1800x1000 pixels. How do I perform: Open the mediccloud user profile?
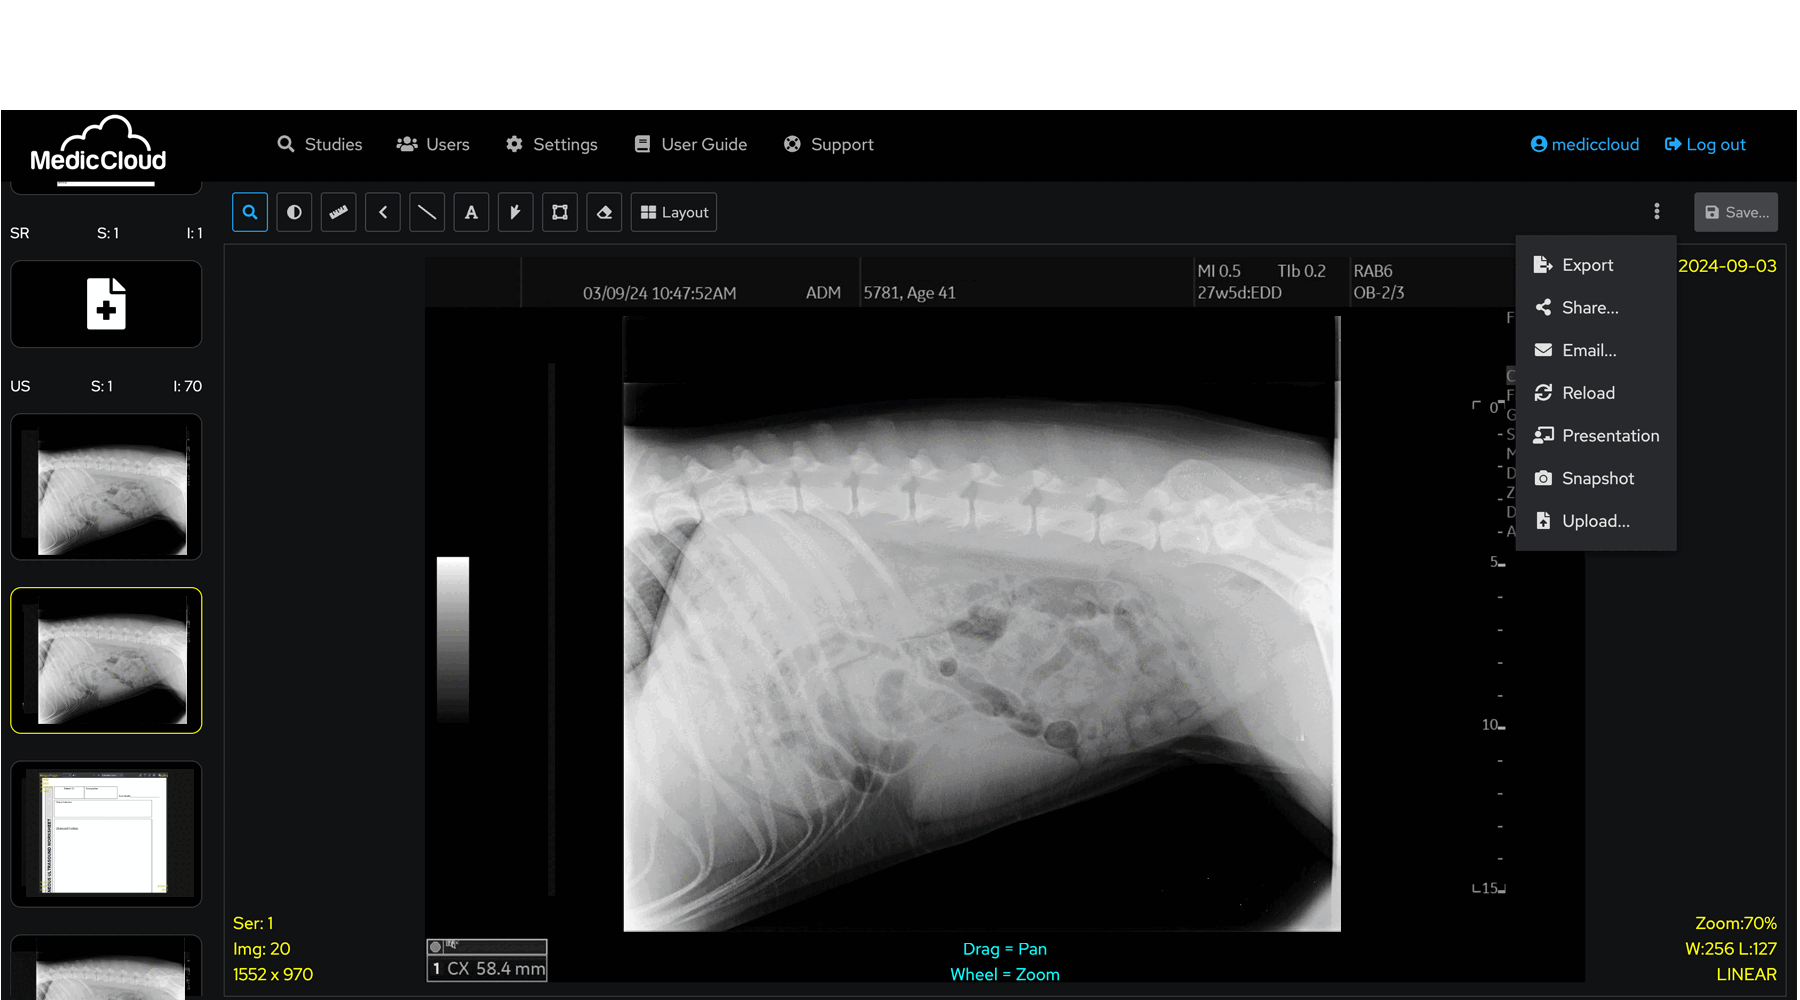(x=1585, y=144)
